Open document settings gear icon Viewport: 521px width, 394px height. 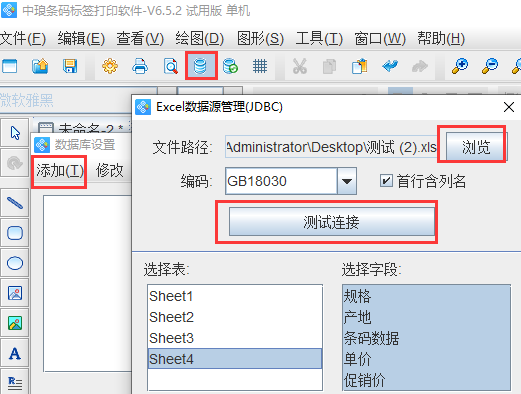(110, 66)
